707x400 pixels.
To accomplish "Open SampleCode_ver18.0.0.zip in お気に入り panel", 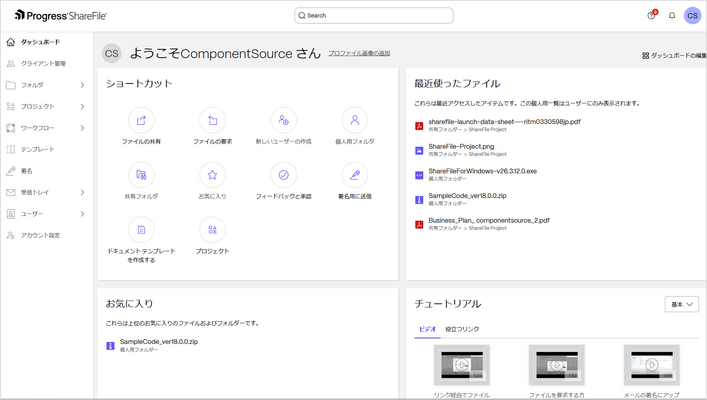I will pyautogui.click(x=159, y=342).
